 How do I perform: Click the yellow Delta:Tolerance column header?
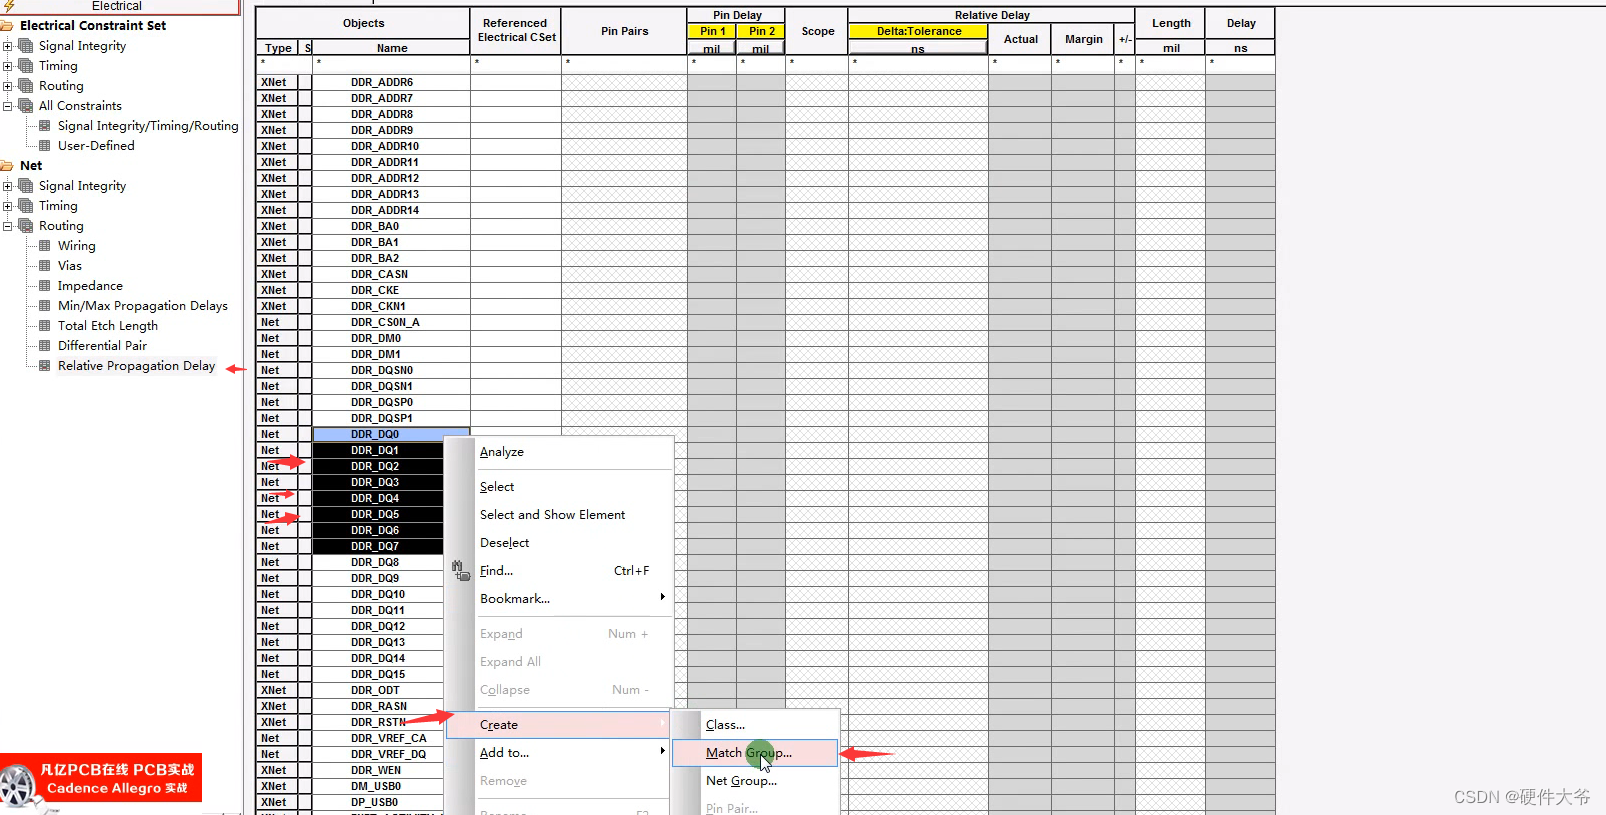coord(918,31)
